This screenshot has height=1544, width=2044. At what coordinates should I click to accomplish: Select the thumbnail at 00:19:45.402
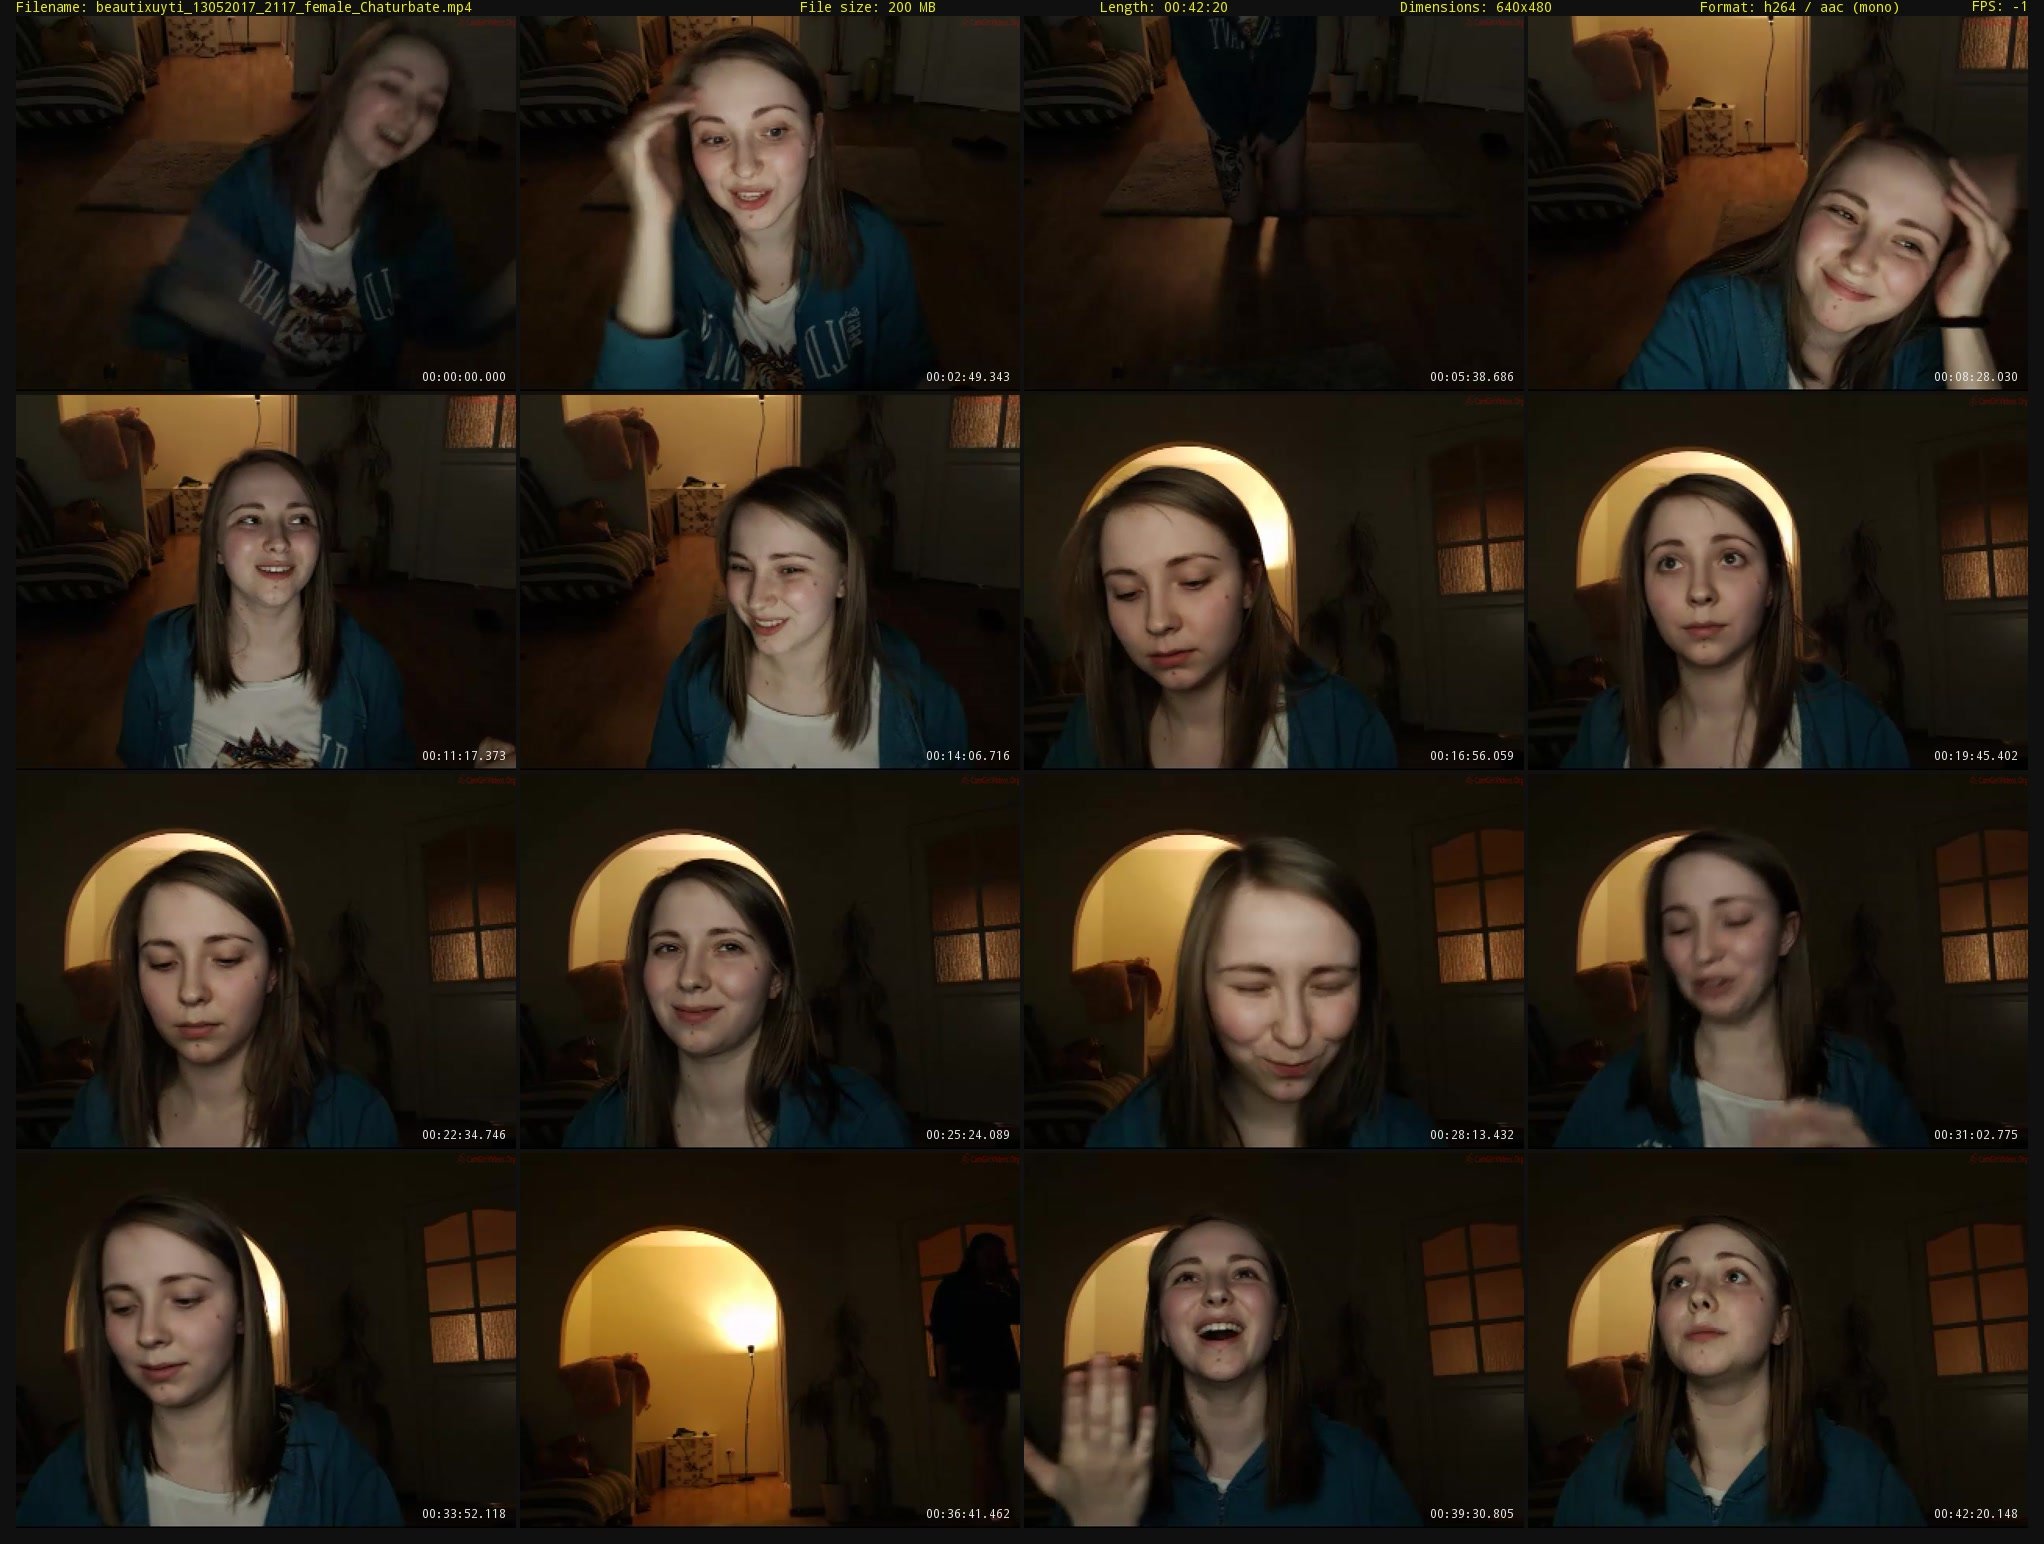coord(1778,581)
